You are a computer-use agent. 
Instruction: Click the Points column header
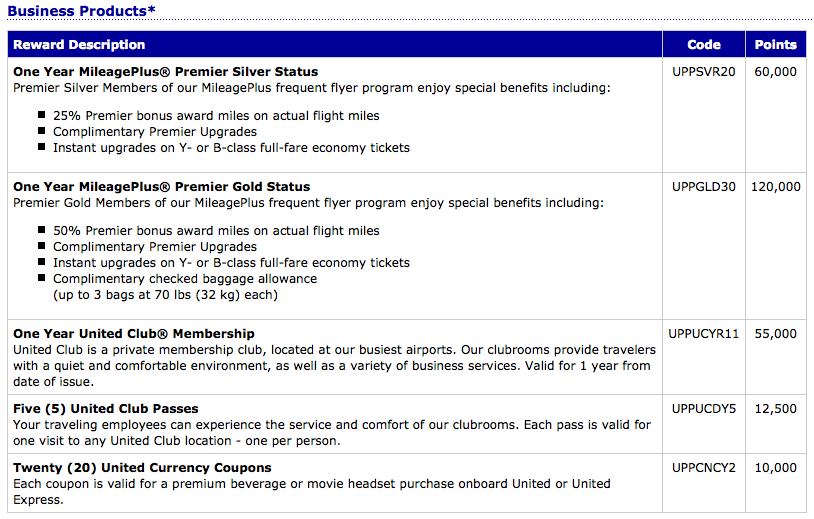click(775, 45)
